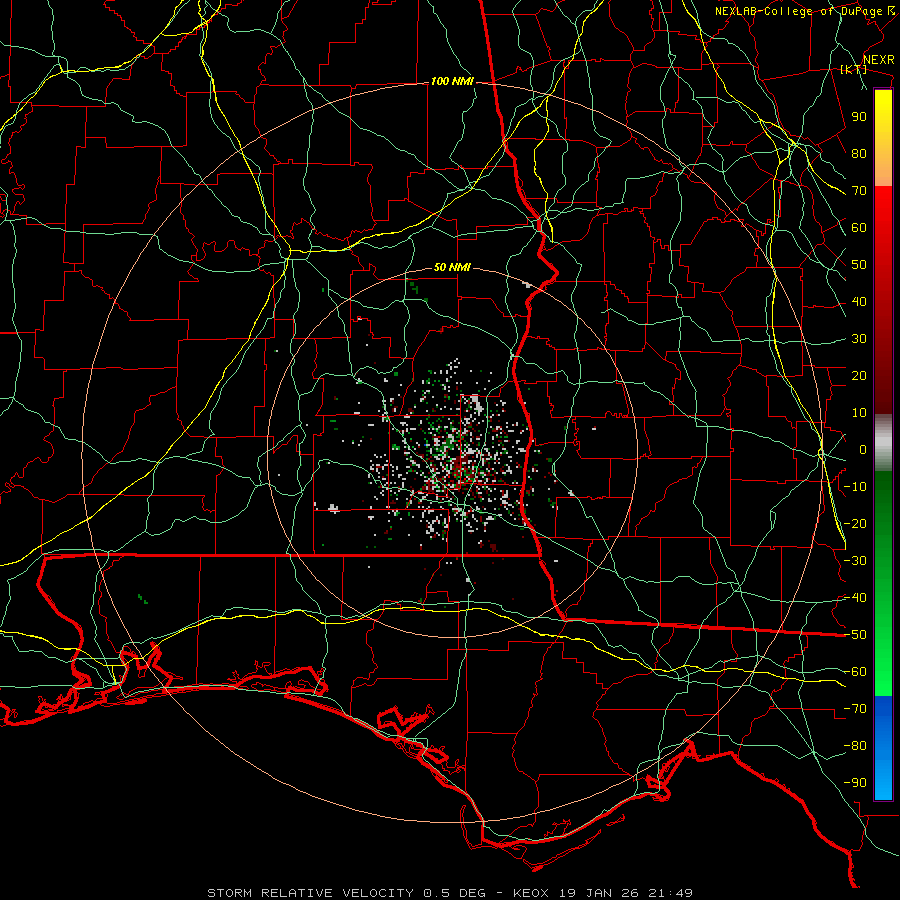Click the blue segment of color bar
Viewport: 900px width, 900px height.
(883, 746)
